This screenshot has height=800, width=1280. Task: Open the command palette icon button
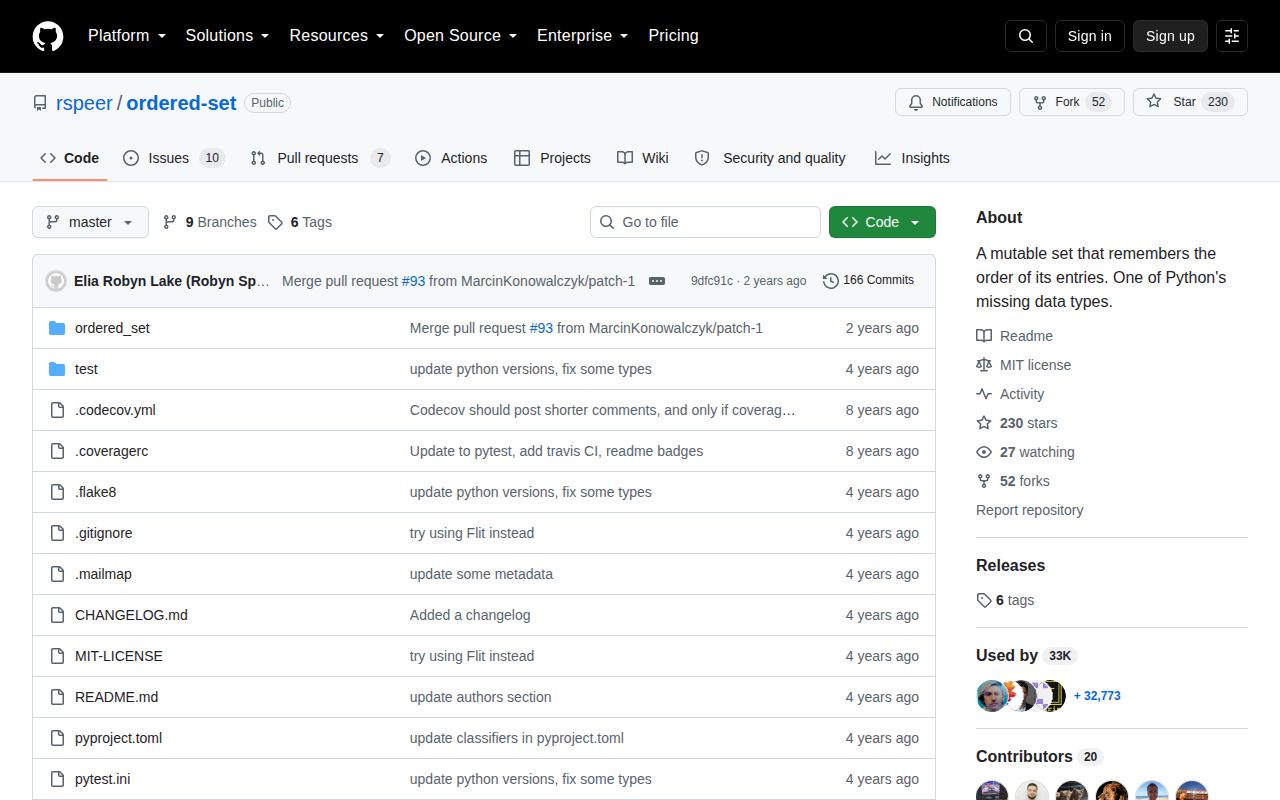(1232, 36)
